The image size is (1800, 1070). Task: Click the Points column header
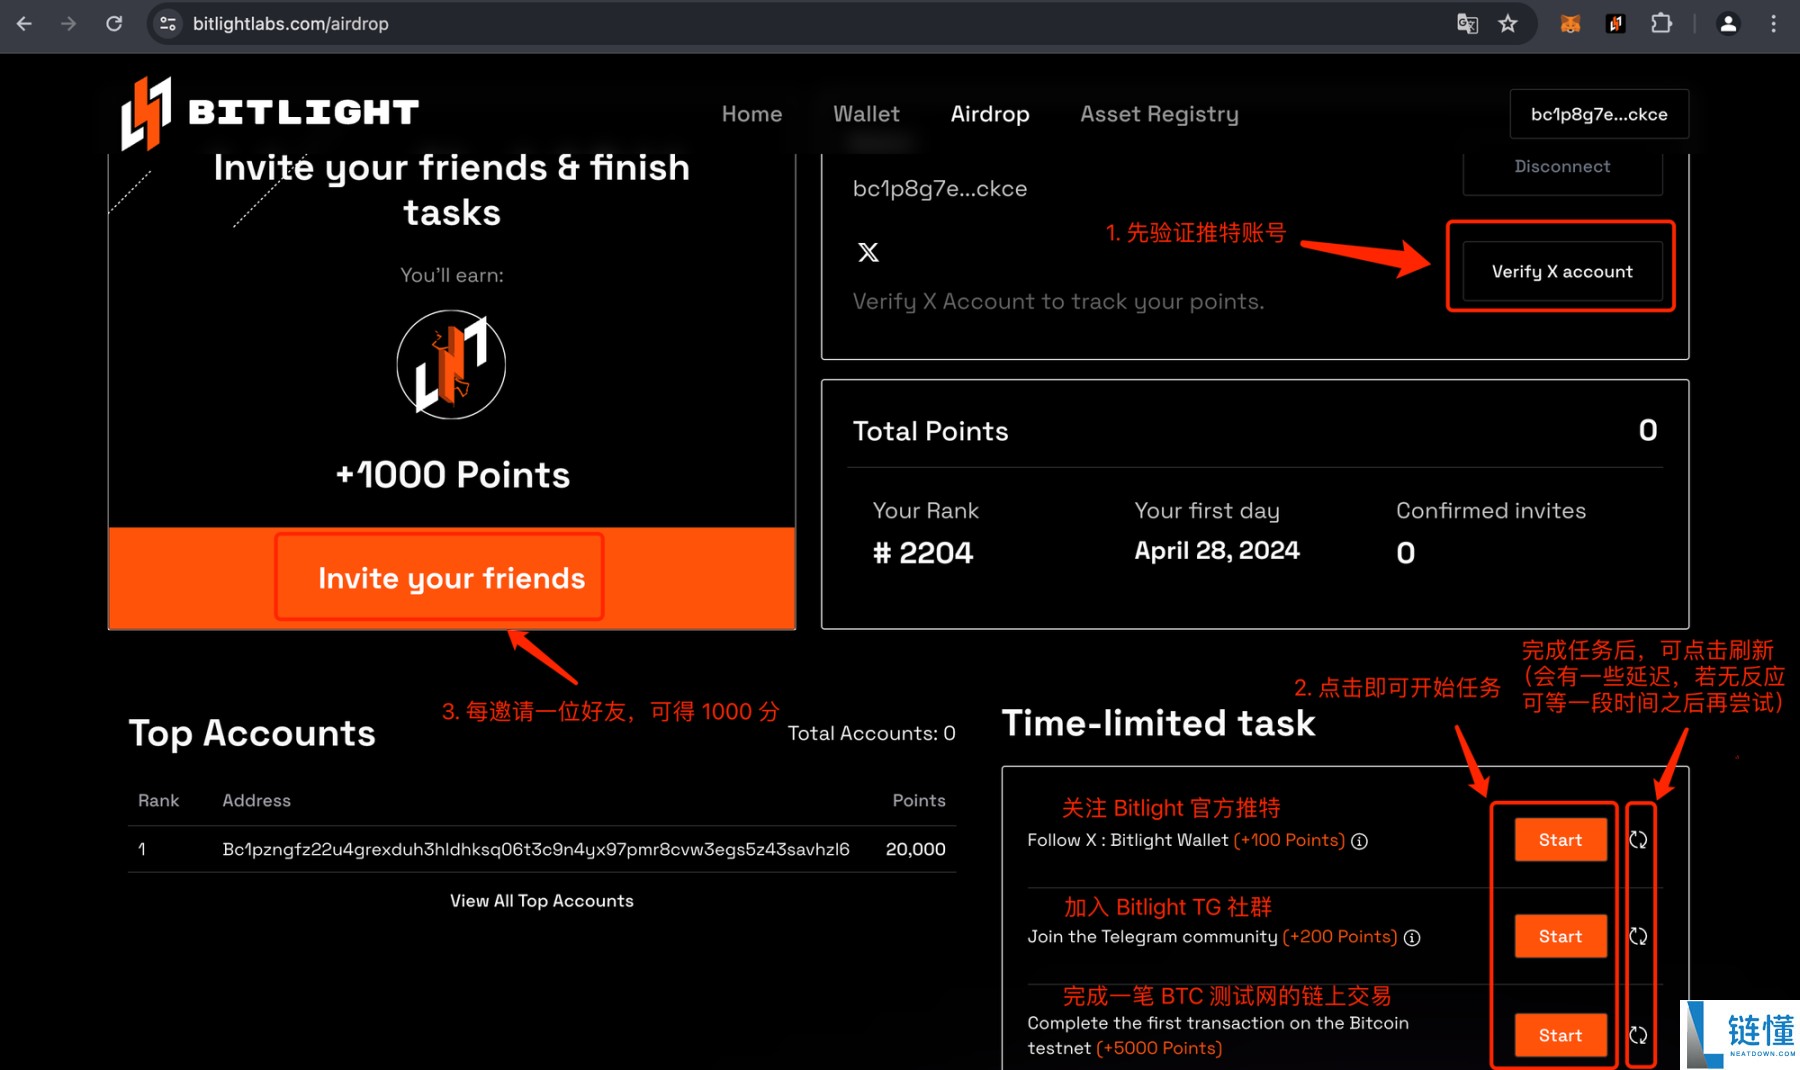[x=918, y=800]
